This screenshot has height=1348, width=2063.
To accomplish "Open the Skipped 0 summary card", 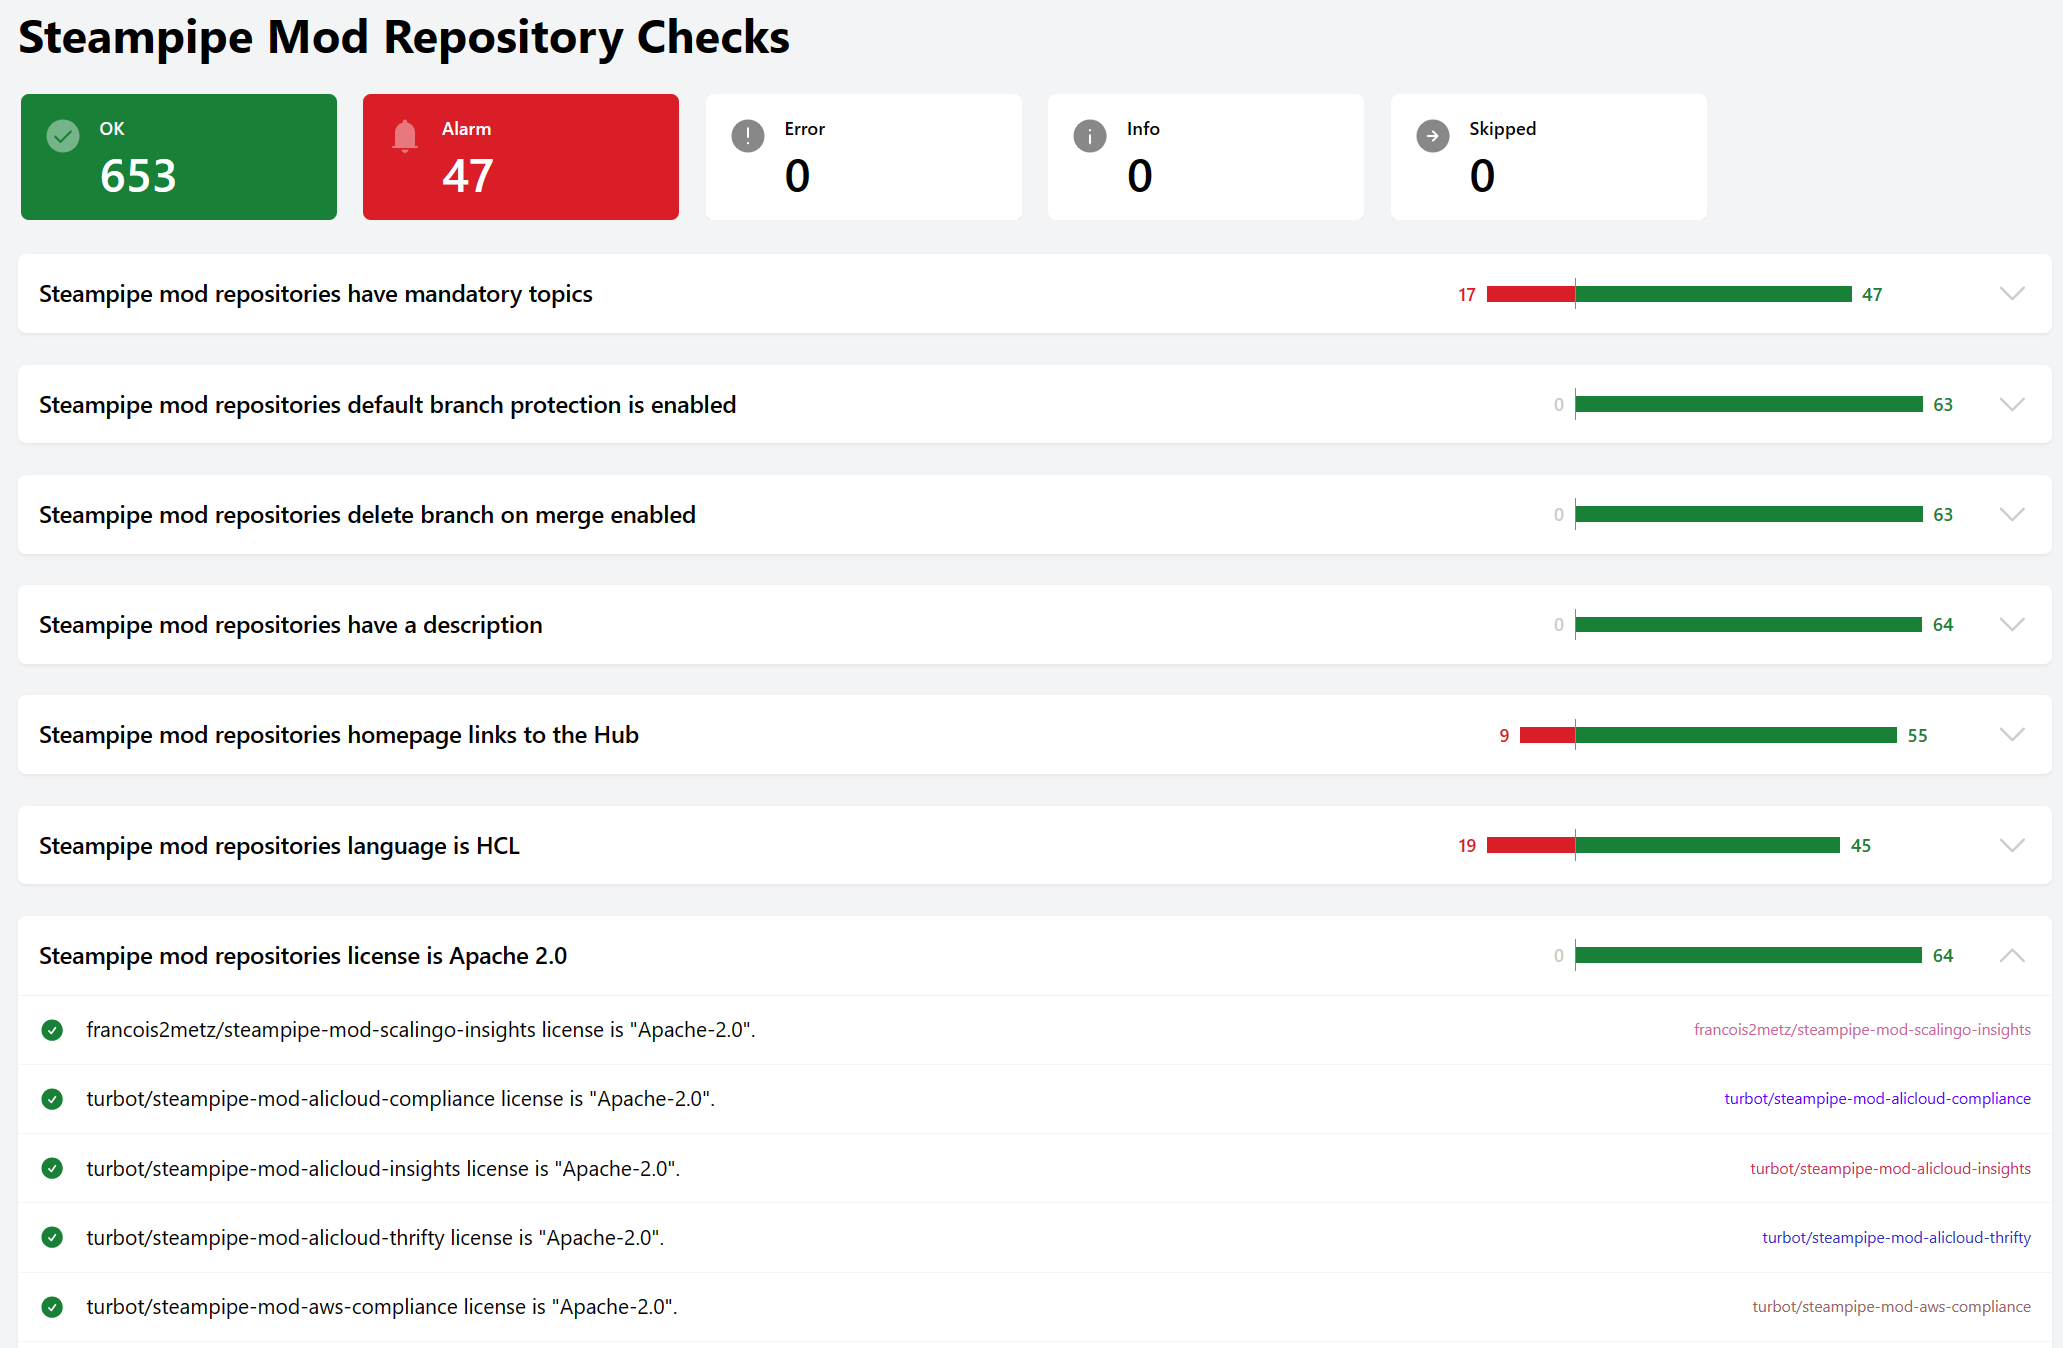I will [x=1549, y=157].
